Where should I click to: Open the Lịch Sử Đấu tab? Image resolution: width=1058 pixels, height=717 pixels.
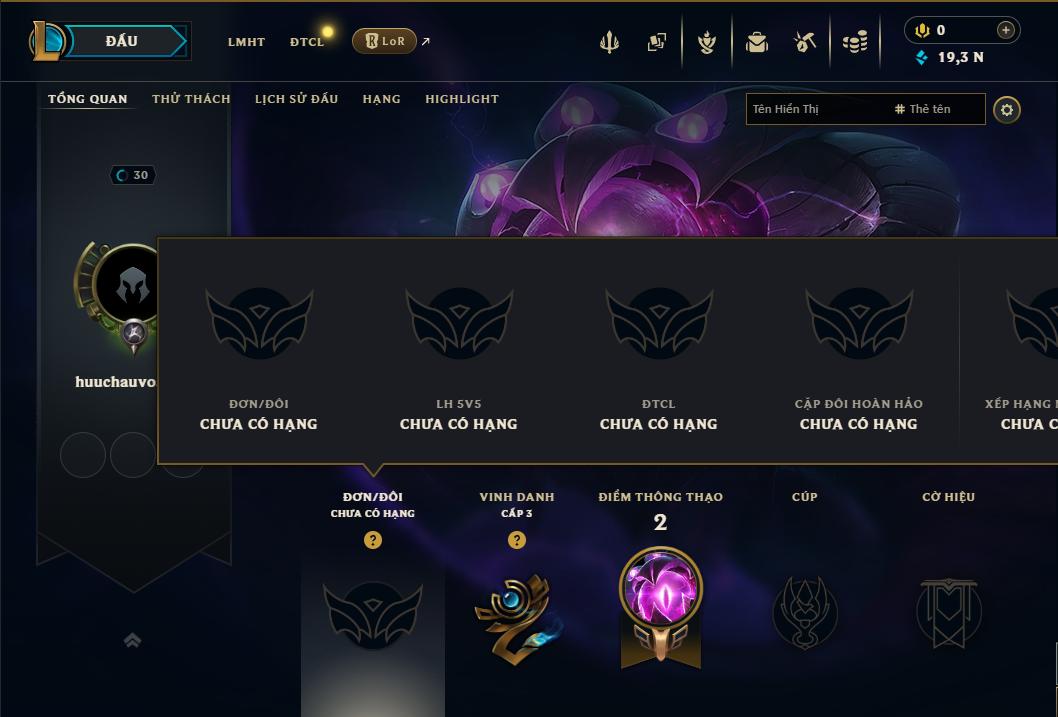[x=296, y=99]
